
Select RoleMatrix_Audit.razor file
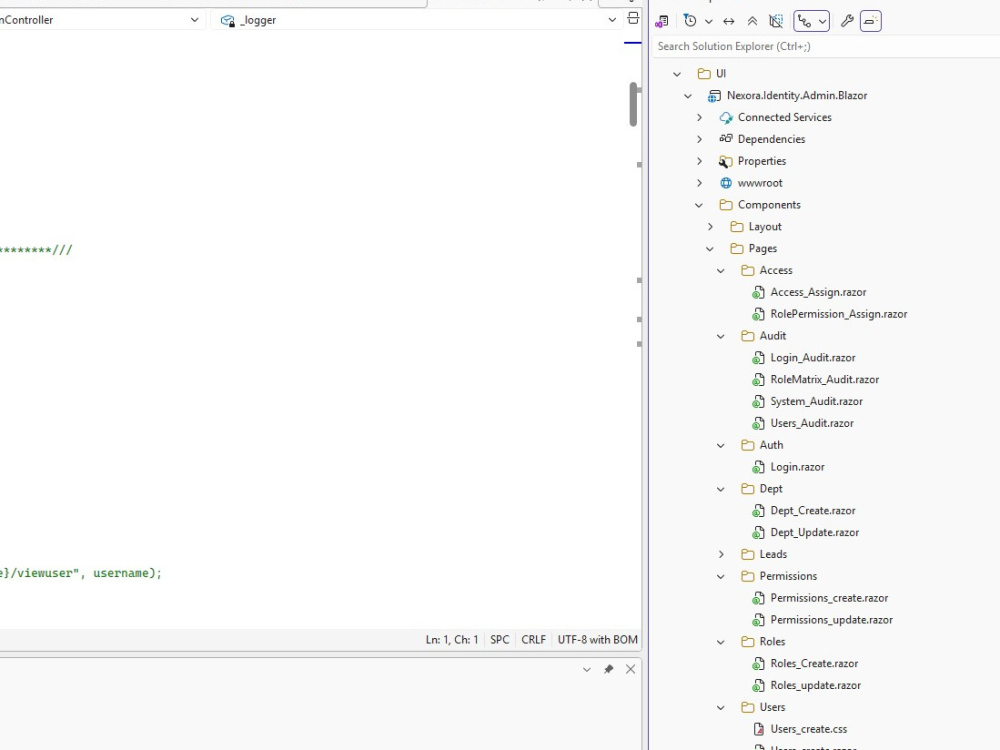(825, 379)
